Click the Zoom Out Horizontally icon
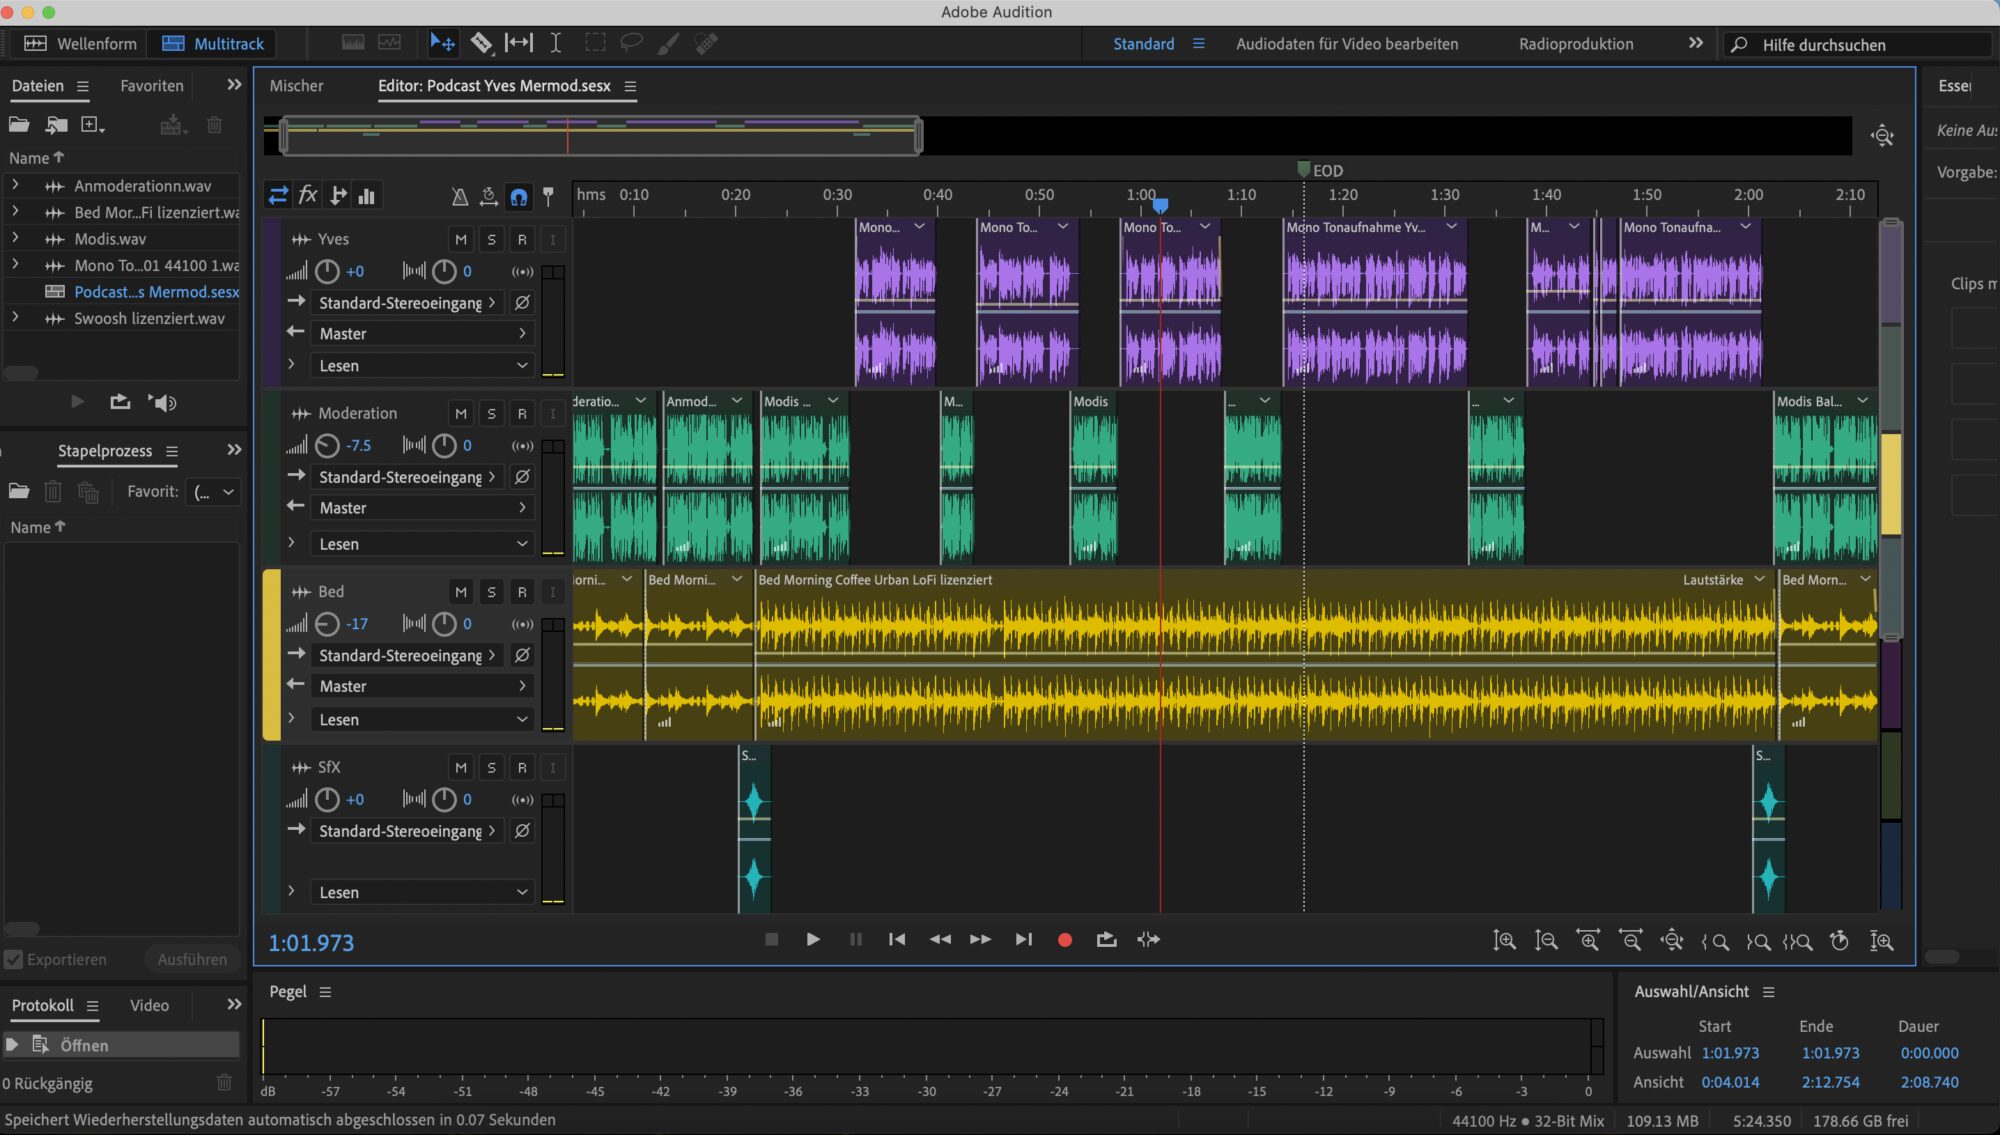2000x1135 pixels. pos(1631,941)
